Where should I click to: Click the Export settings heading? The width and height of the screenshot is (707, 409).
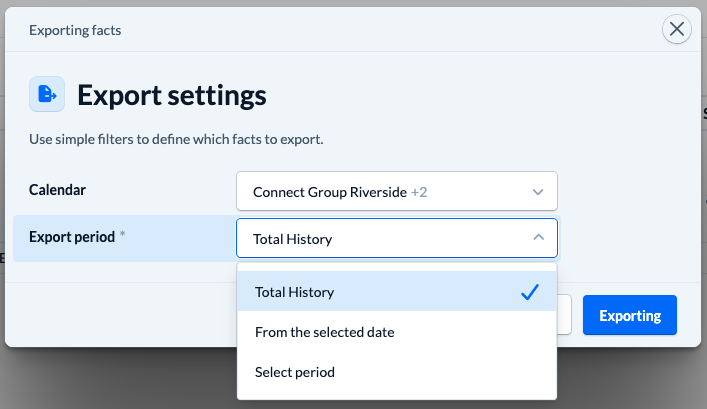(172, 95)
